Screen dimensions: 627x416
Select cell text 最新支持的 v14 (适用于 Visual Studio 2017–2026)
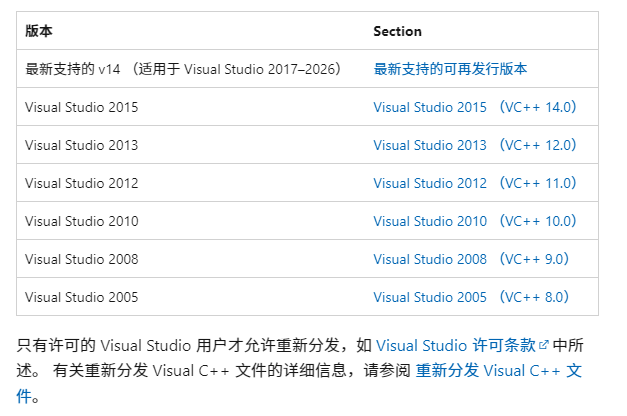pos(183,69)
